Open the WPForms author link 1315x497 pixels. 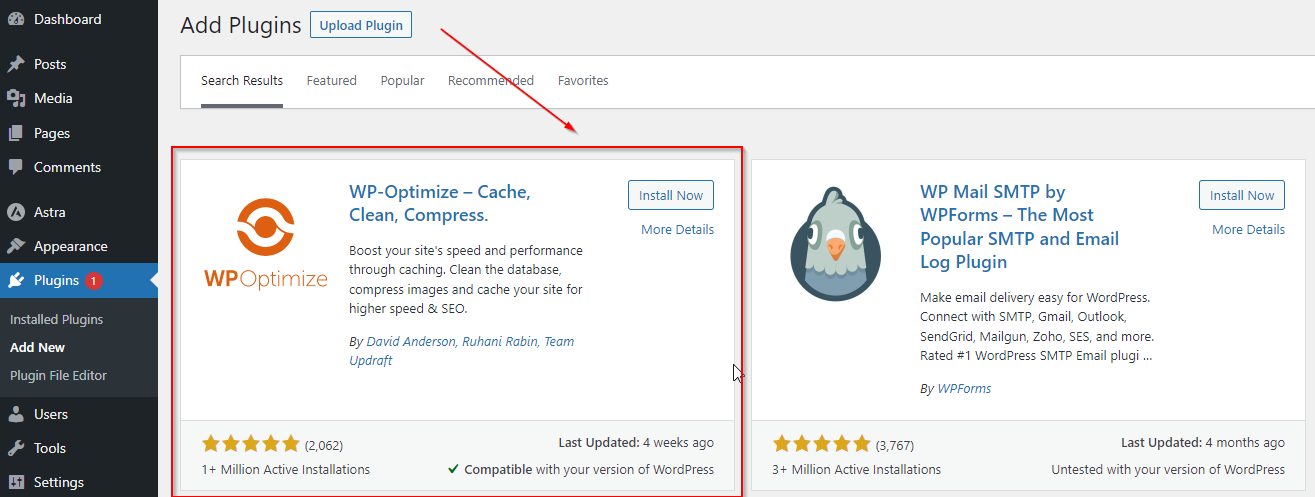tap(964, 388)
